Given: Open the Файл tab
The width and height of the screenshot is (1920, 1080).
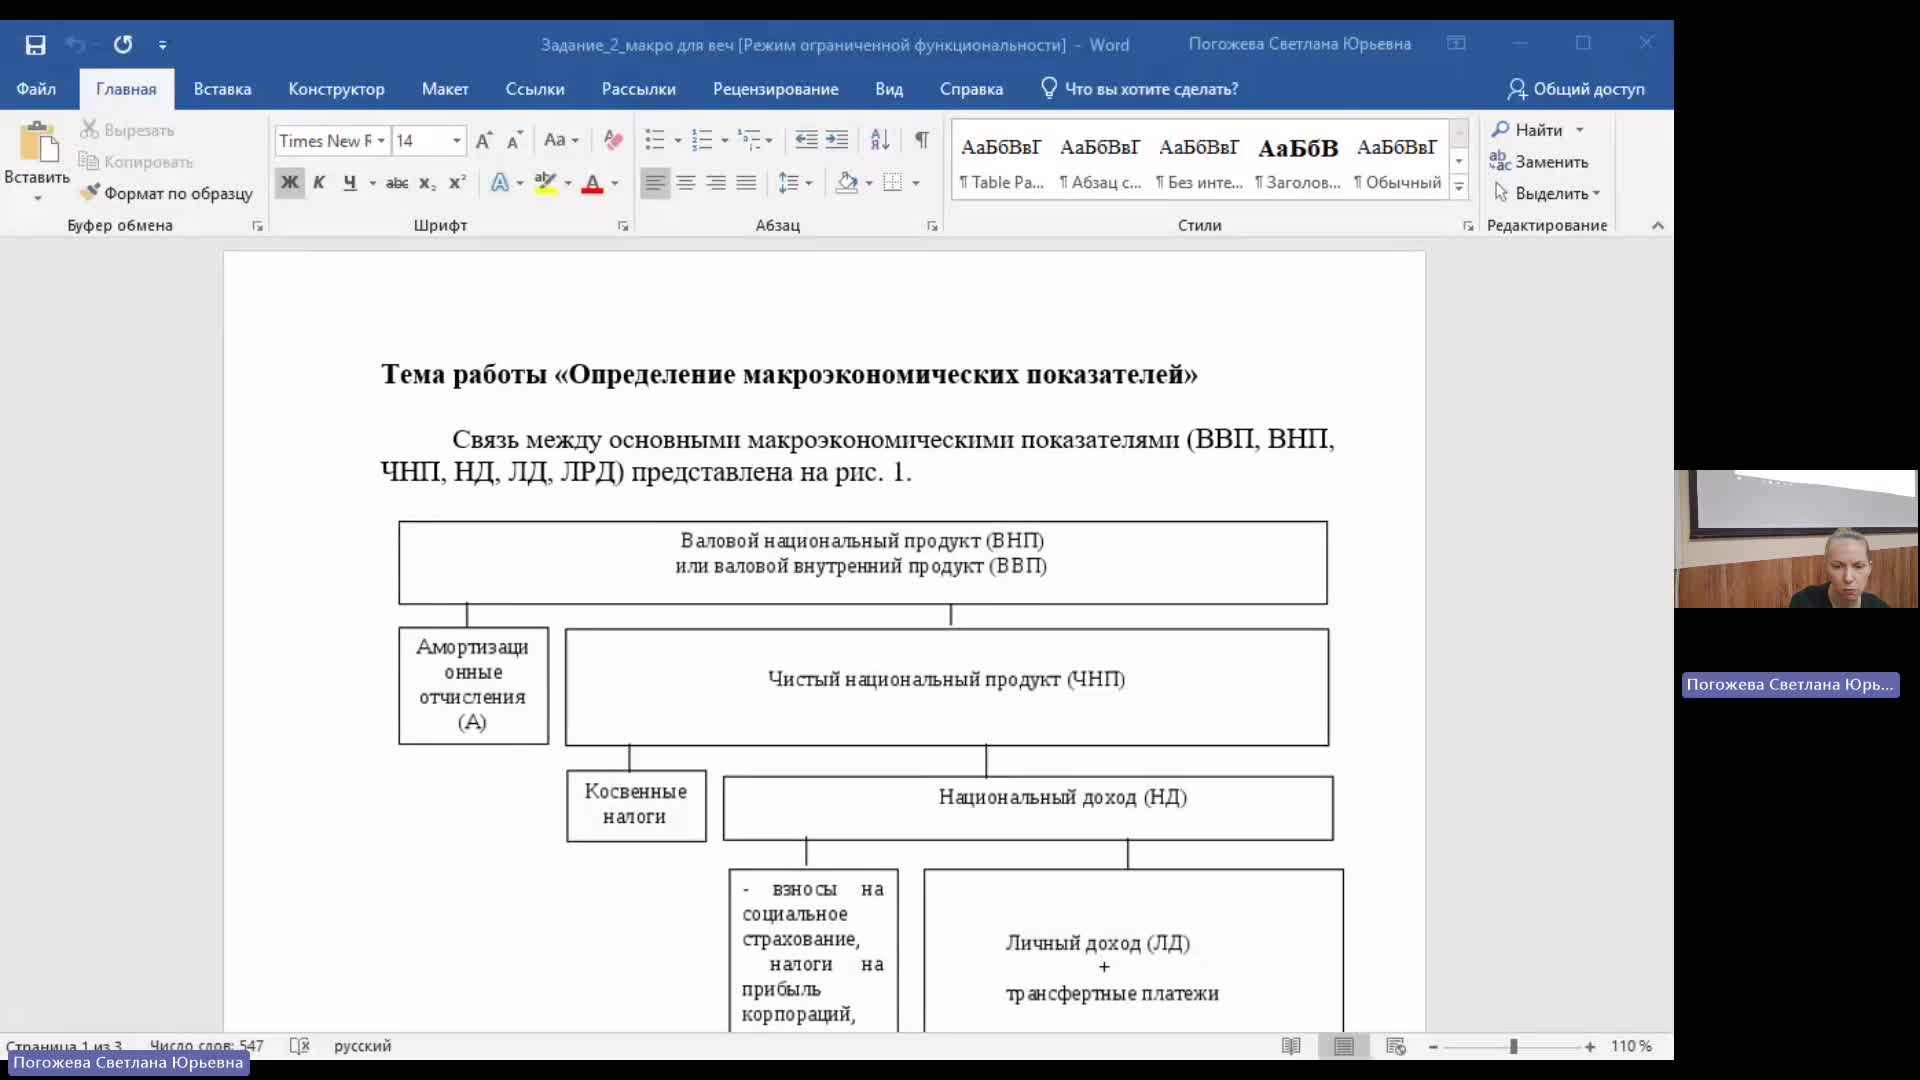Looking at the screenshot, I should (x=36, y=89).
